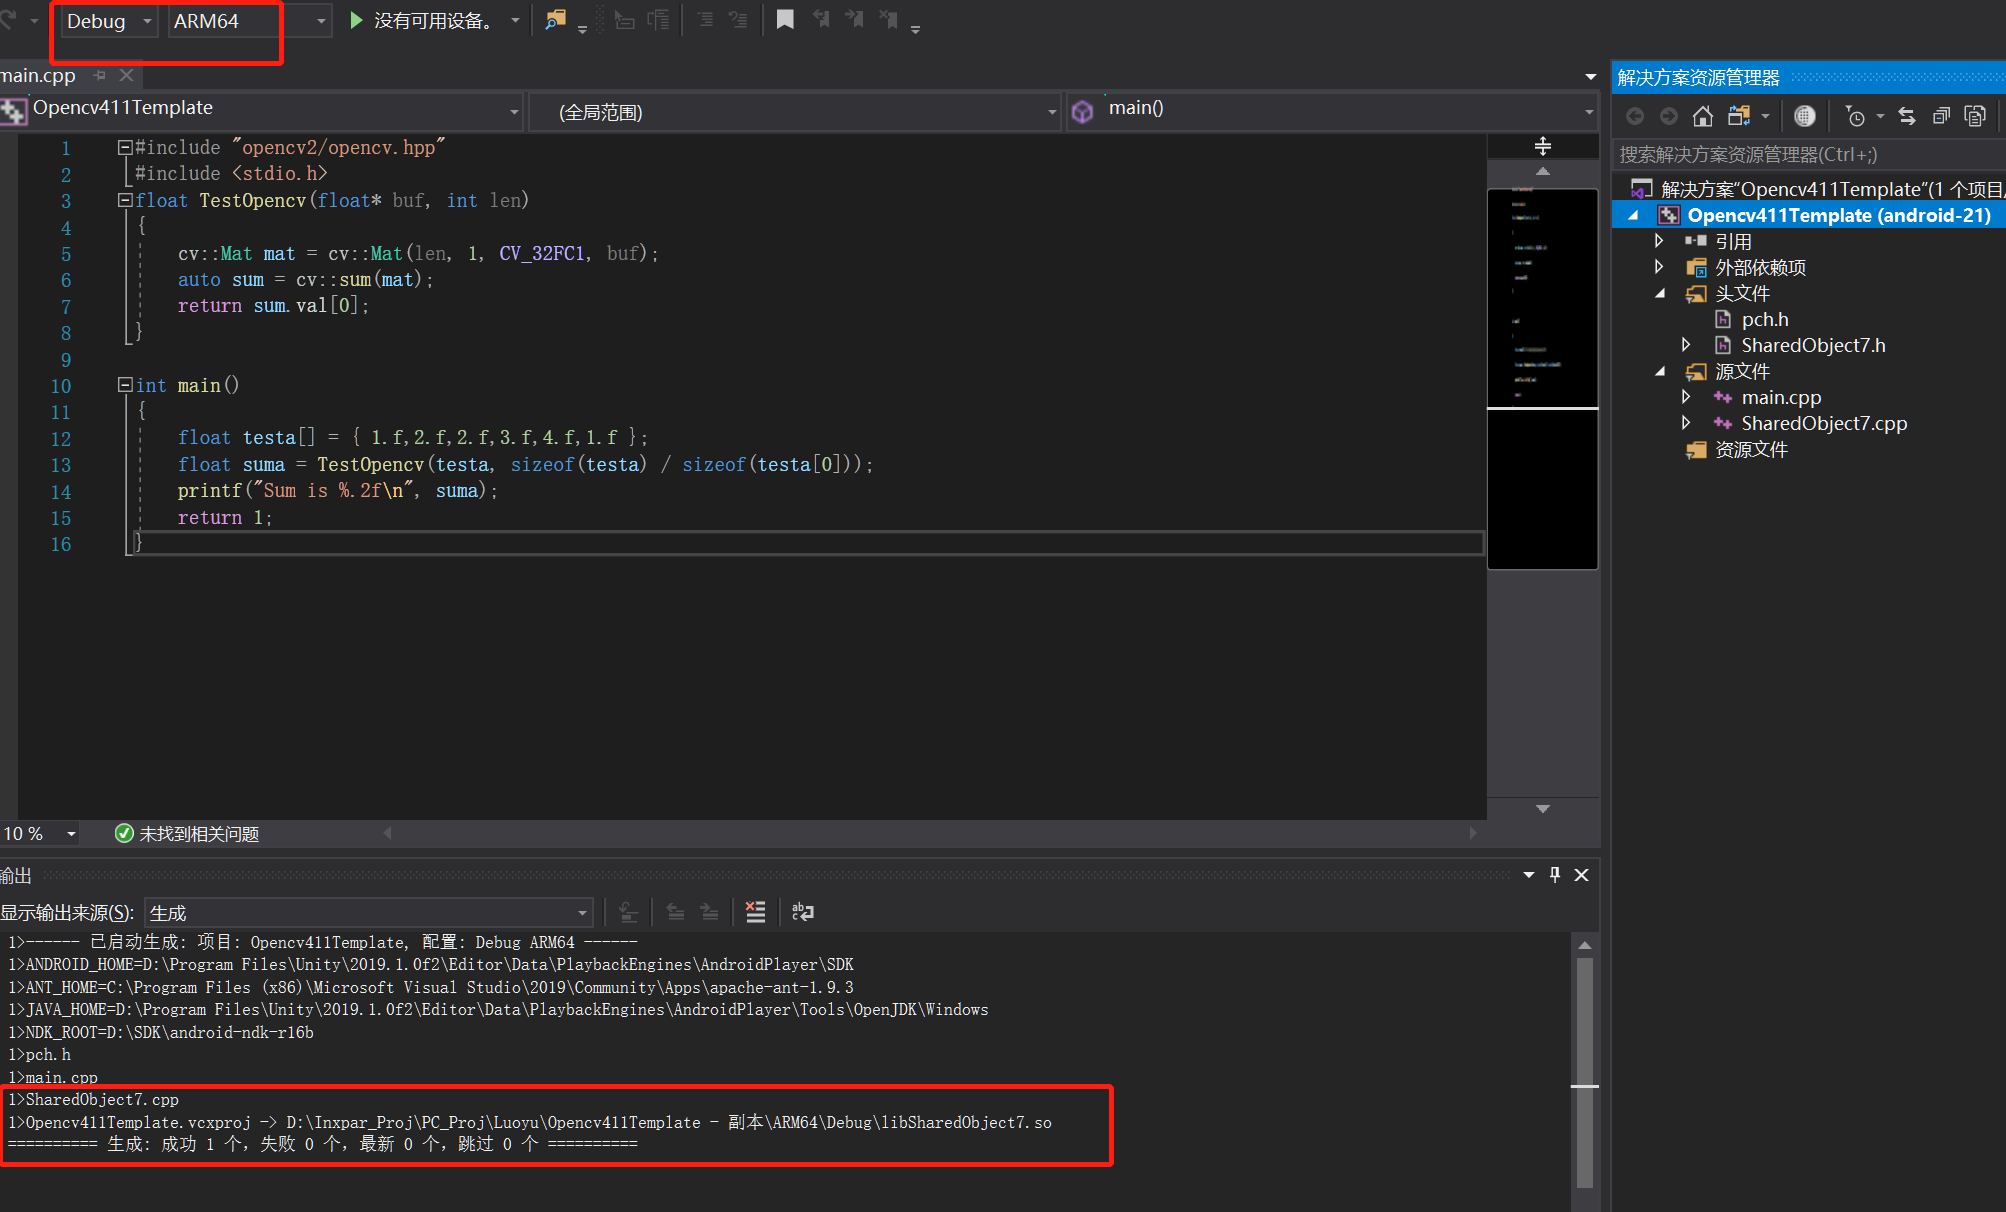This screenshot has width=2006, height=1212.
Task: Toggle a bookmark on the current line
Action: click(785, 20)
